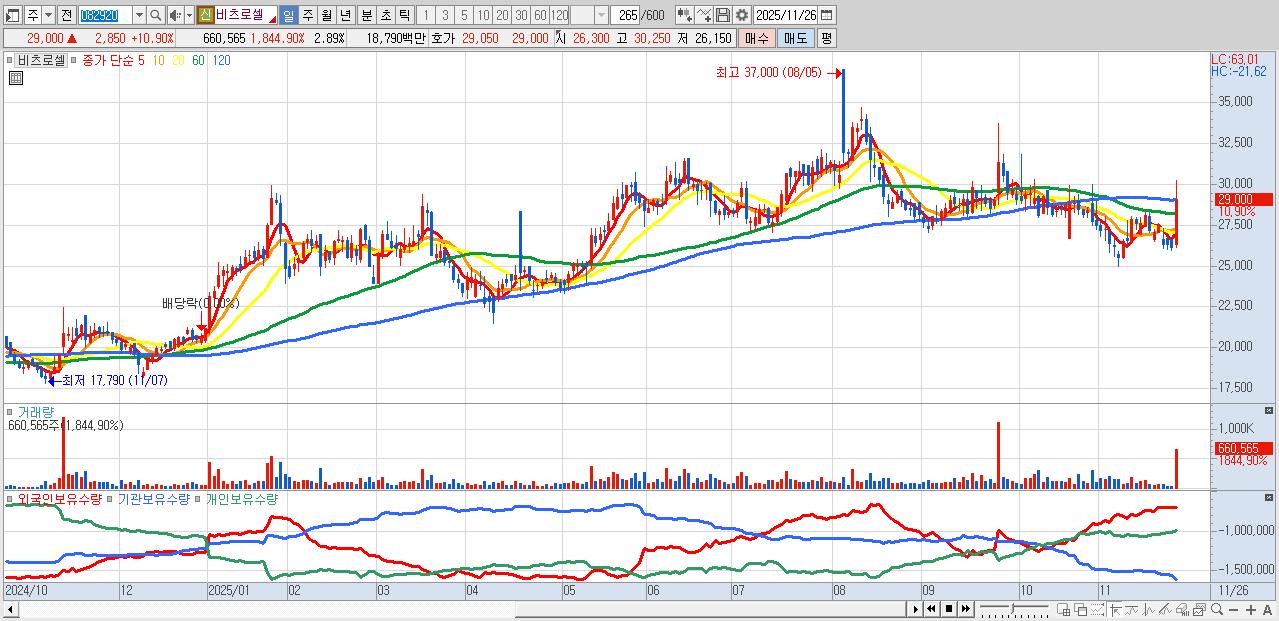Click the chart image capture icon

click(x=1200, y=609)
